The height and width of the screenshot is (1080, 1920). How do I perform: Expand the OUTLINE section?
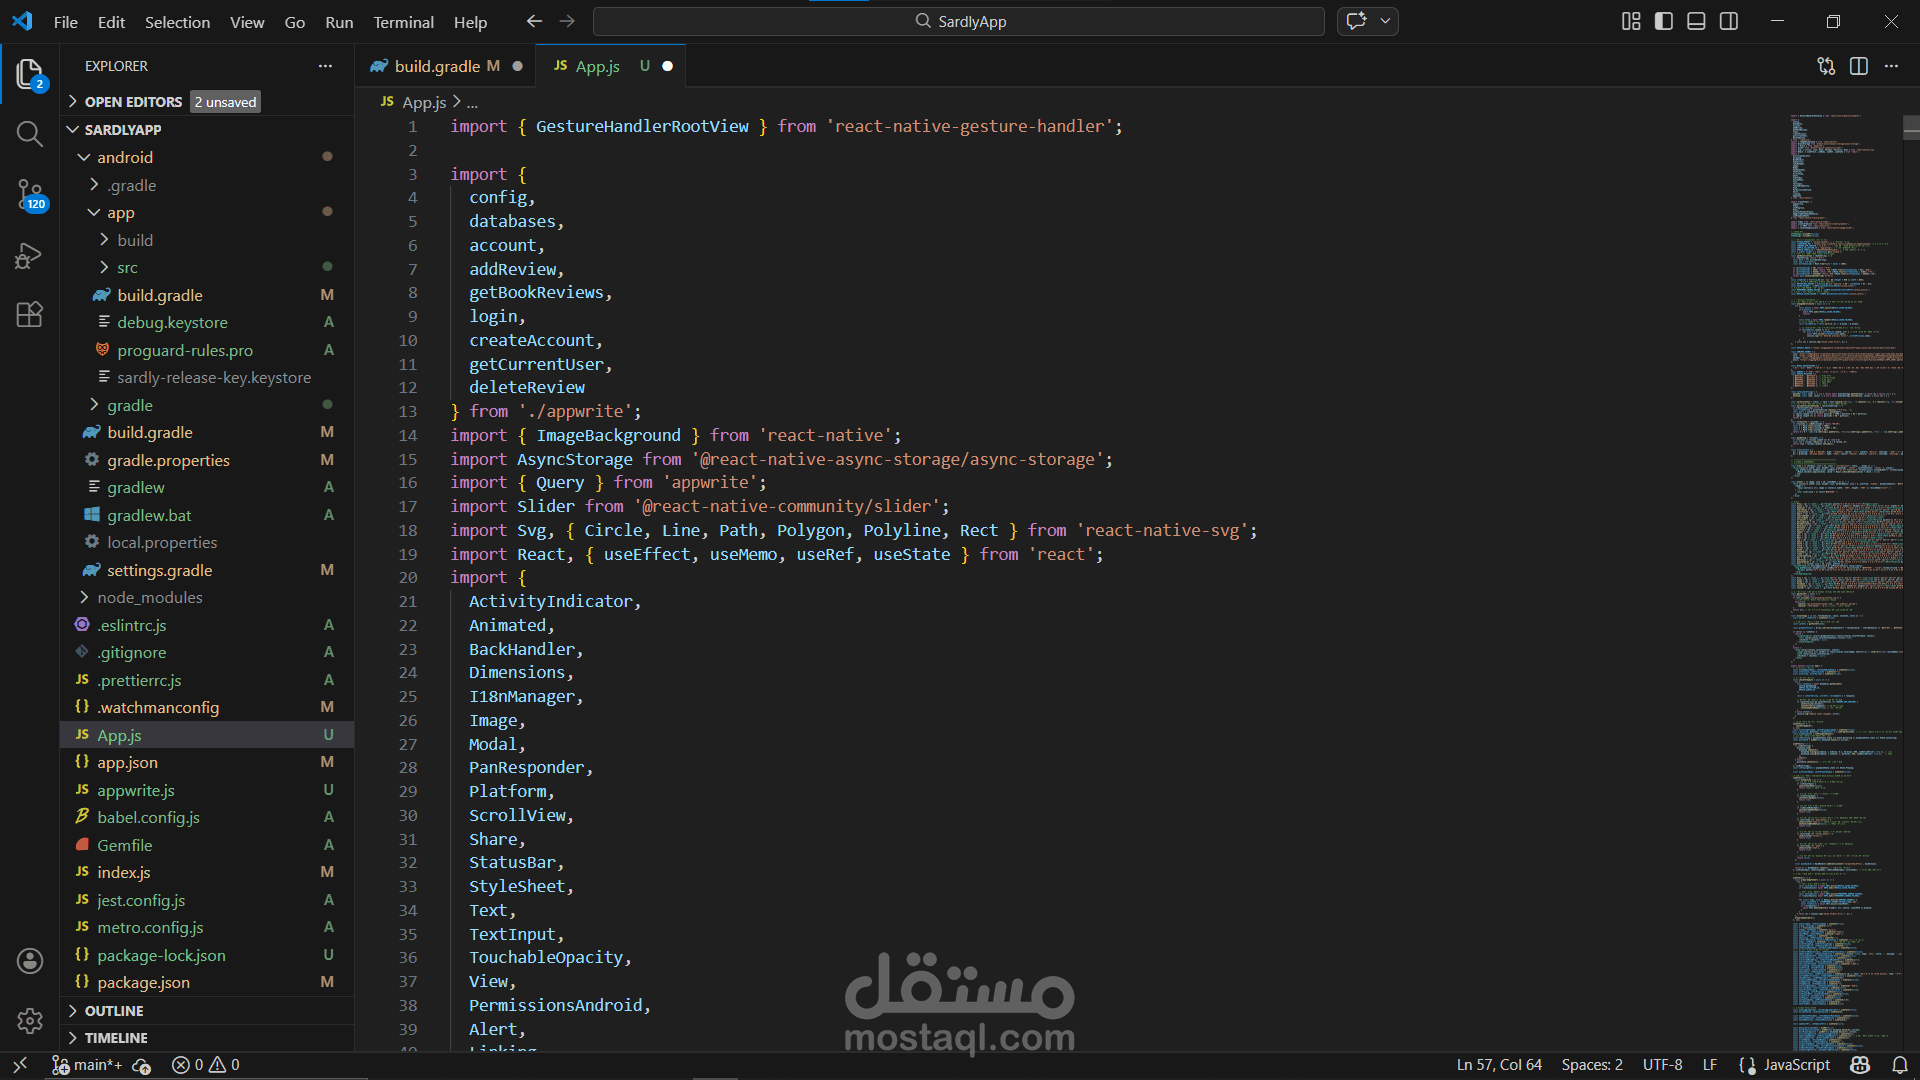coord(114,1011)
